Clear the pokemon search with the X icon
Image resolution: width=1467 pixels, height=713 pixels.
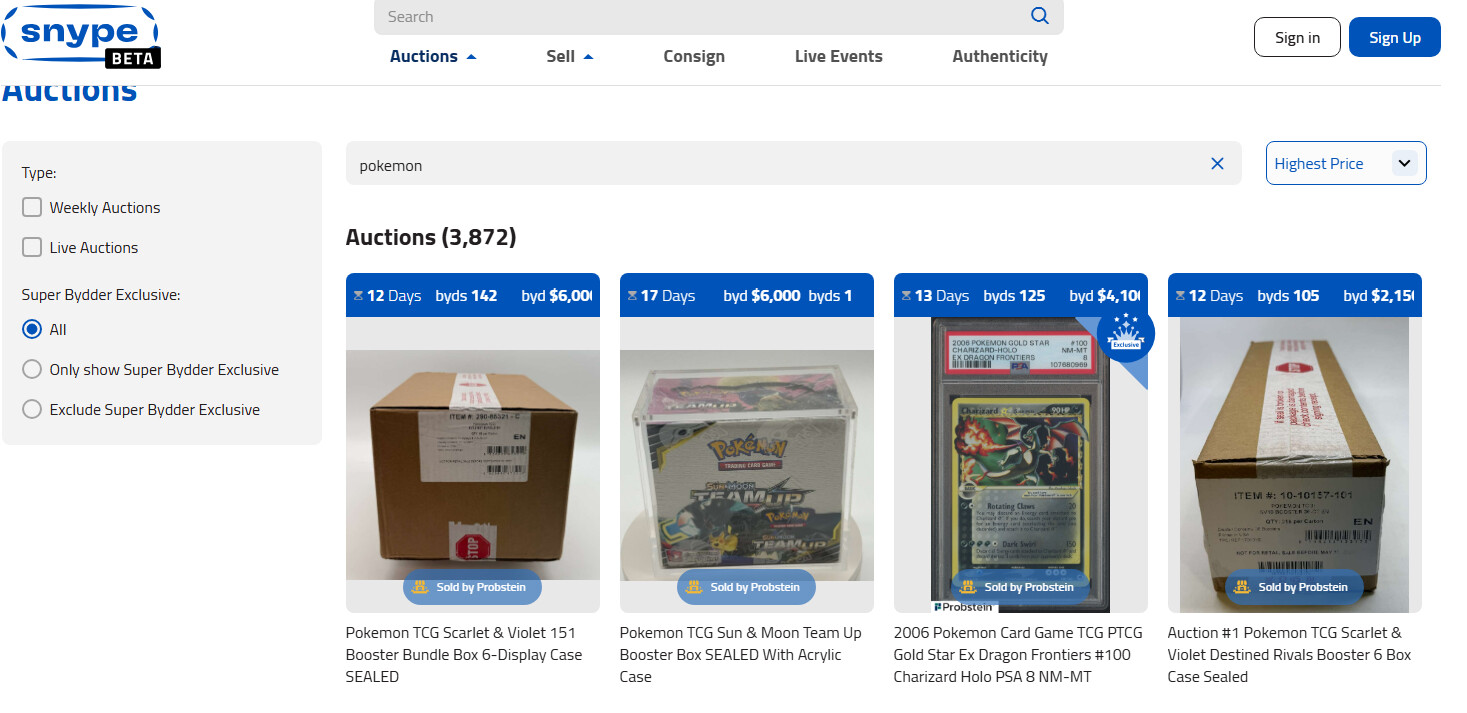coord(1217,164)
